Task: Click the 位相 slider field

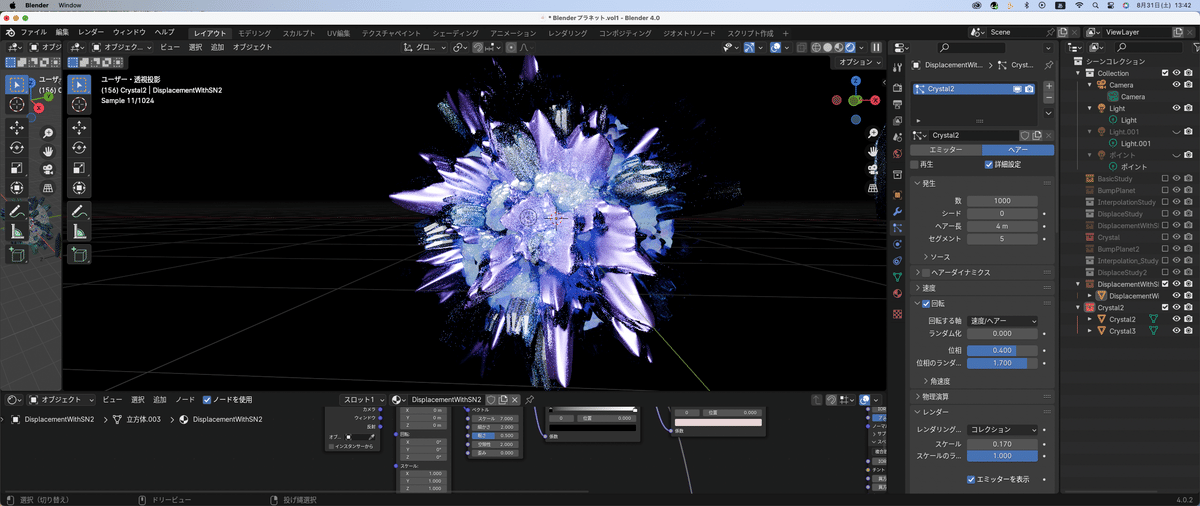Action: tap(1003, 350)
